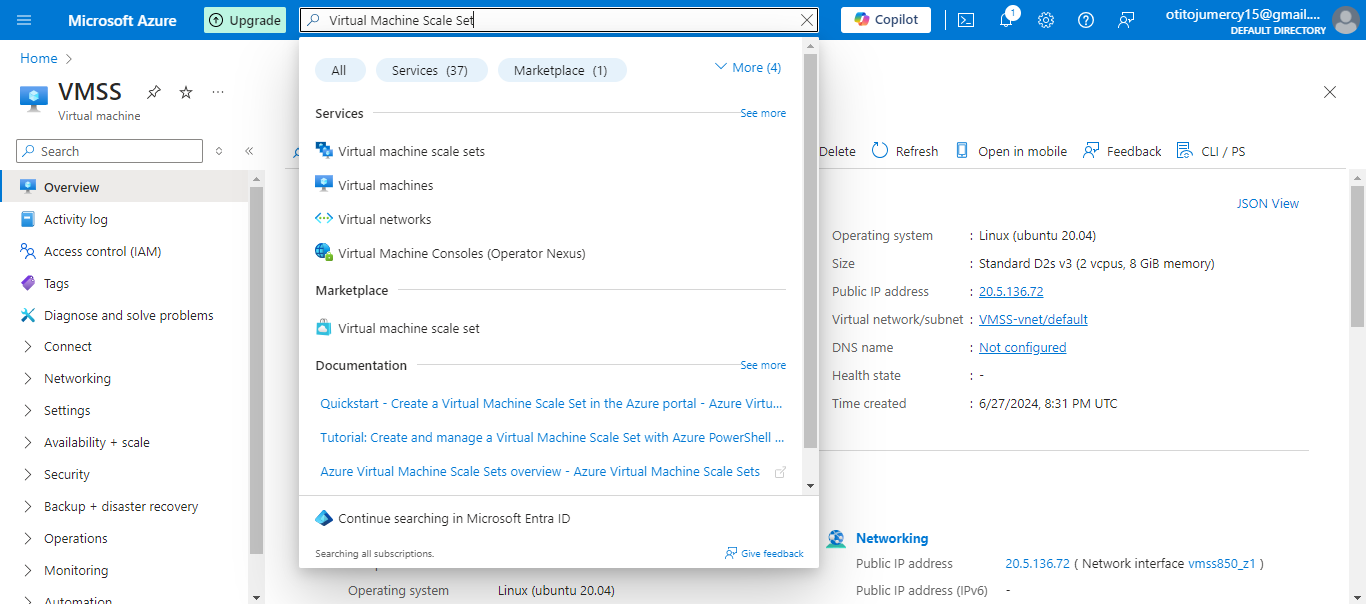Open JSON View

click(1268, 203)
